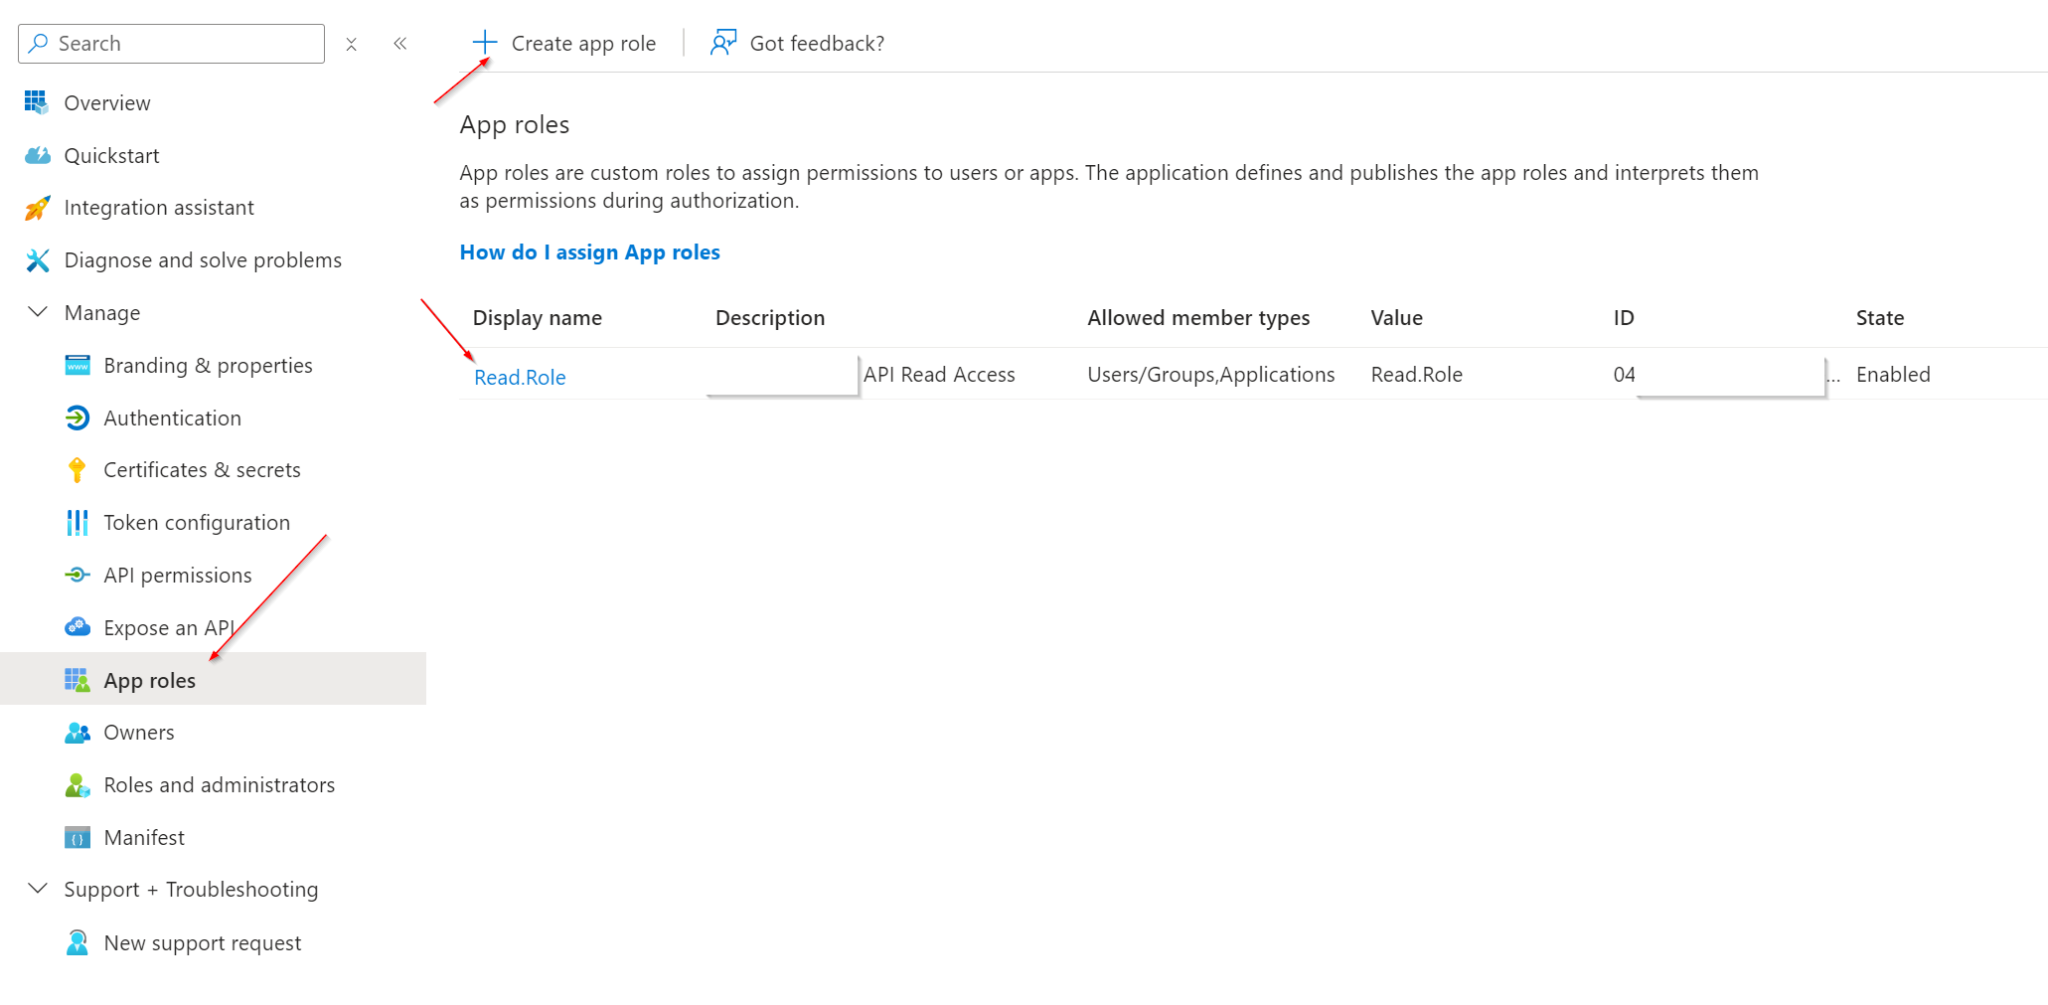Select the Authentication icon in sidebar
2048x1005 pixels.
(77, 417)
